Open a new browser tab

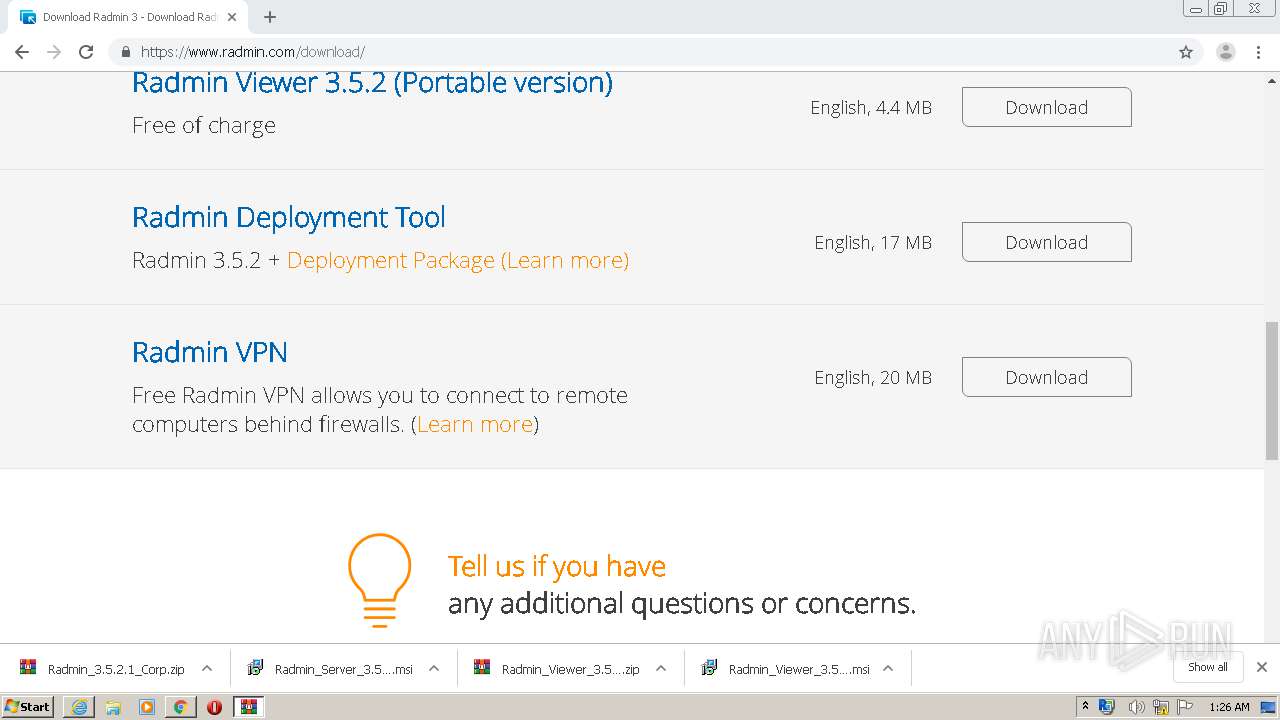coord(270,17)
